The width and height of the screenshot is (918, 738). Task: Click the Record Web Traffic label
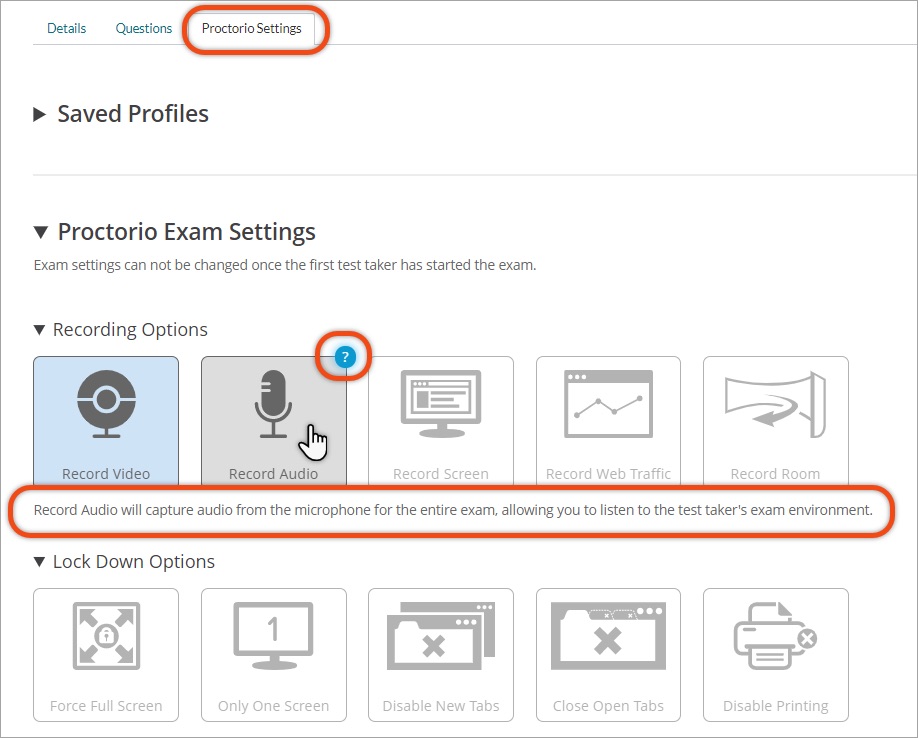click(x=608, y=473)
